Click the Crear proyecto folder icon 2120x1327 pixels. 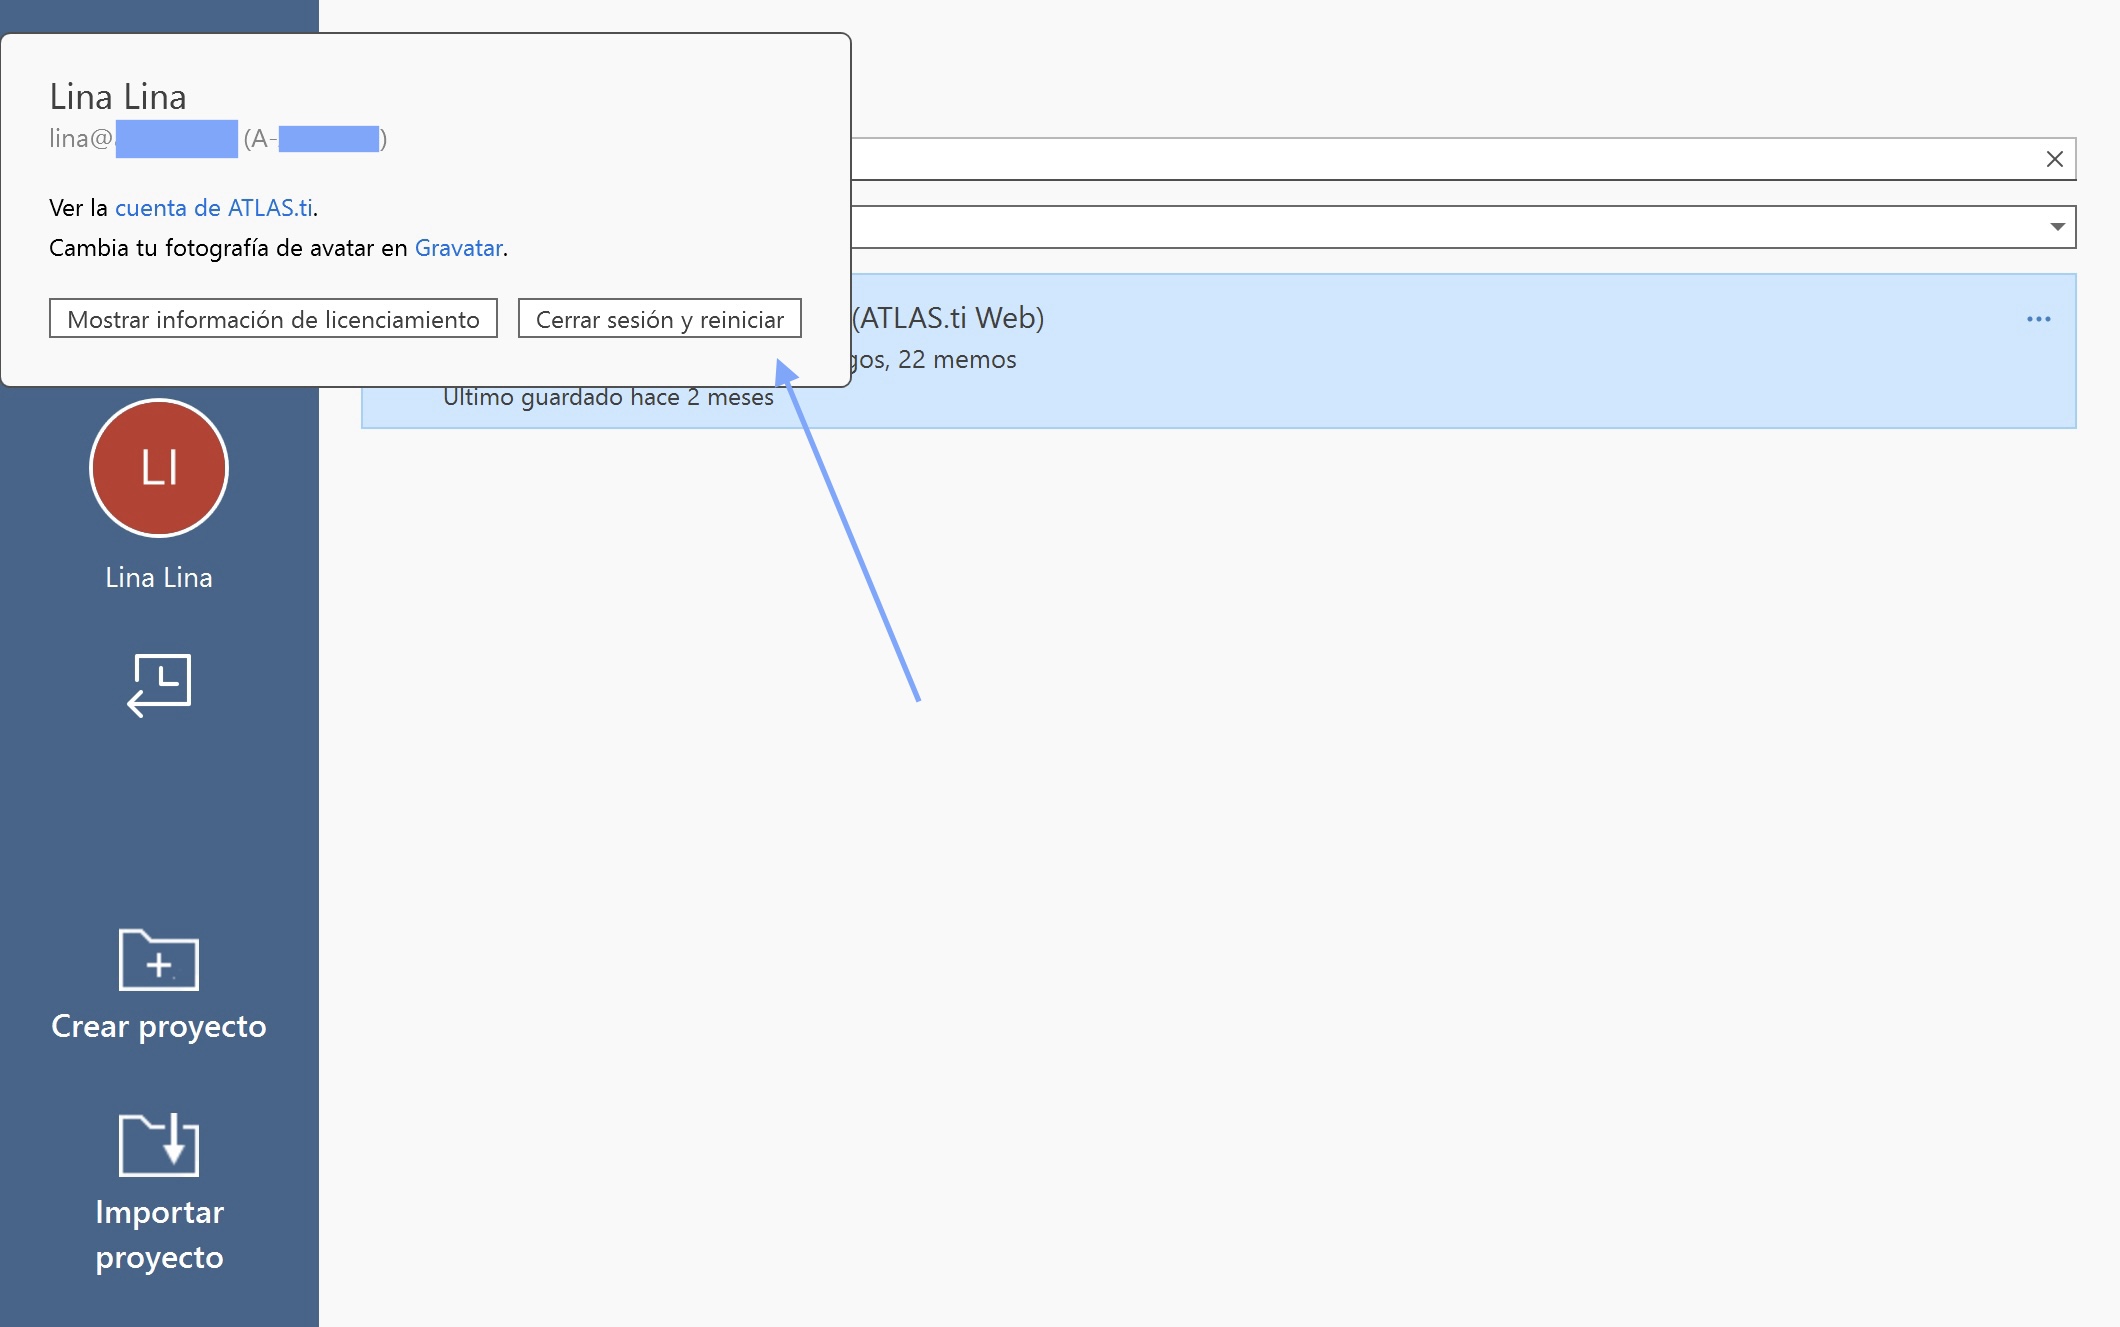pyautogui.click(x=159, y=960)
